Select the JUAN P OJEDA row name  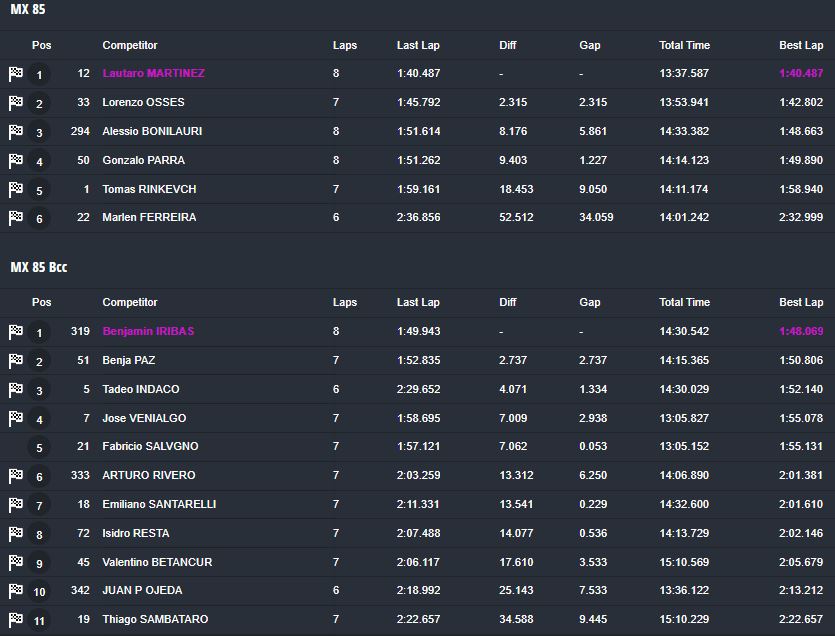click(x=142, y=591)
